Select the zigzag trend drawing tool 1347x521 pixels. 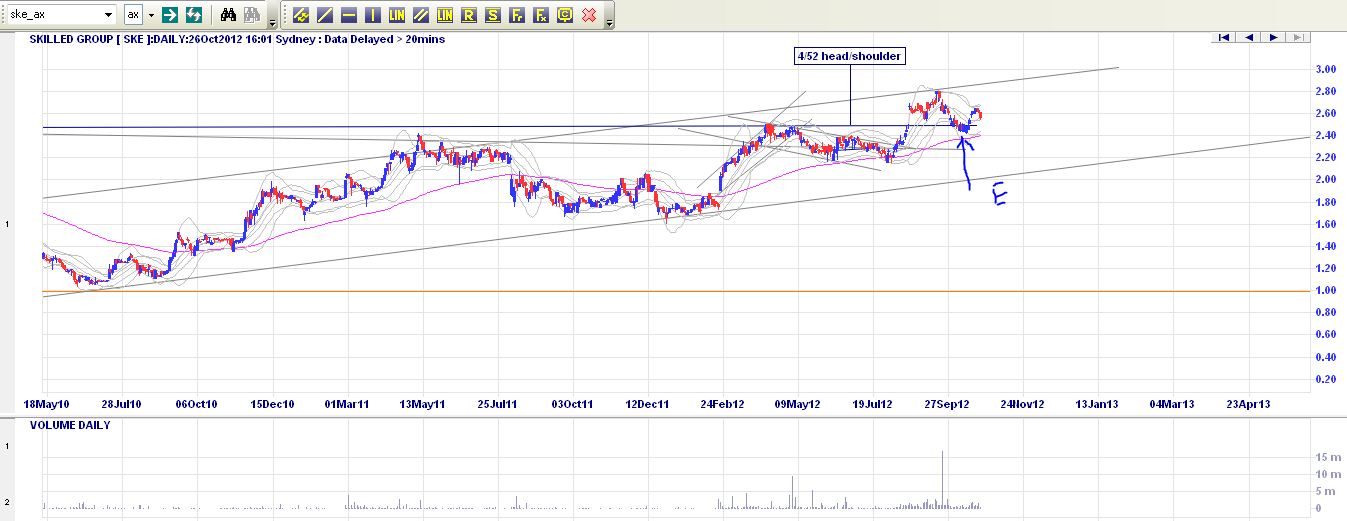click(301, 15)
